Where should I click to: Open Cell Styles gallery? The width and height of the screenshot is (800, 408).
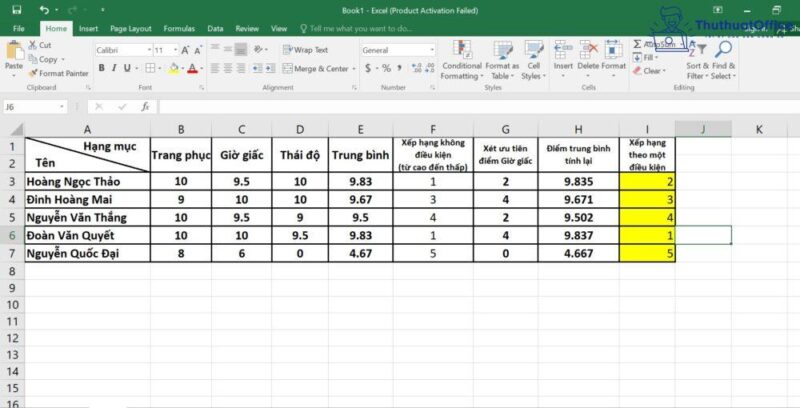(534, 60)
